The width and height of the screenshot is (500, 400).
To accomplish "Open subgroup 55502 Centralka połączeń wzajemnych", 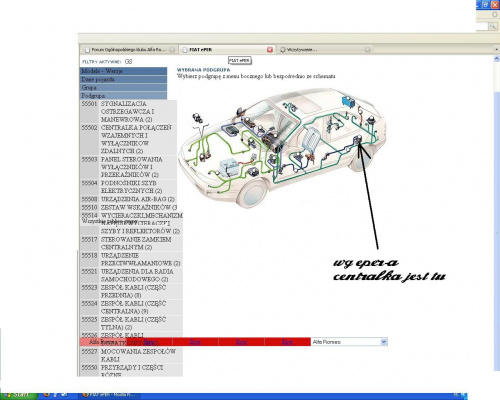I will point(128,139).
